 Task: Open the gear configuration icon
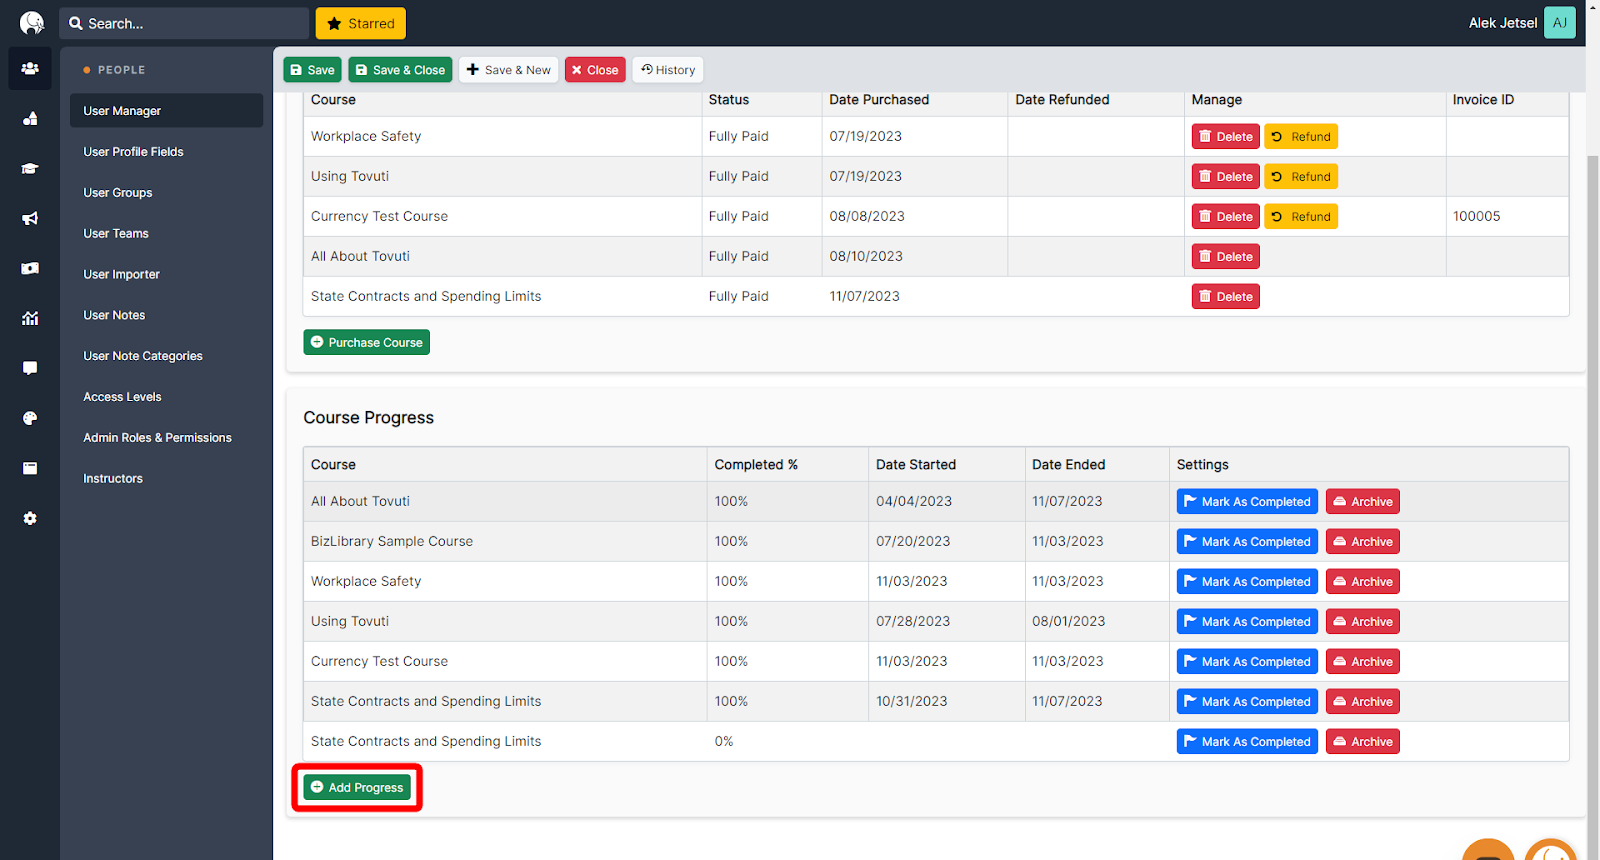[30, 518]
